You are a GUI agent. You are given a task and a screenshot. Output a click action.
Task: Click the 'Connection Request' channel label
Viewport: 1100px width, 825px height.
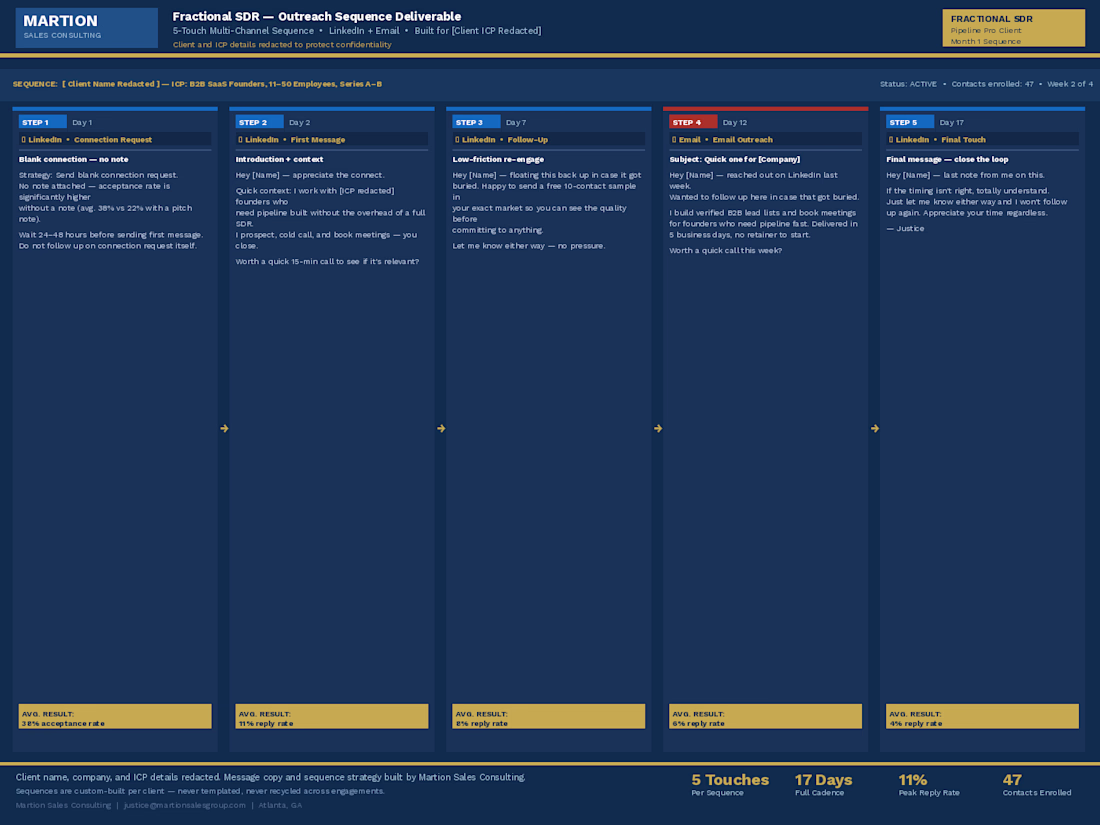click(x=113, y=140)
